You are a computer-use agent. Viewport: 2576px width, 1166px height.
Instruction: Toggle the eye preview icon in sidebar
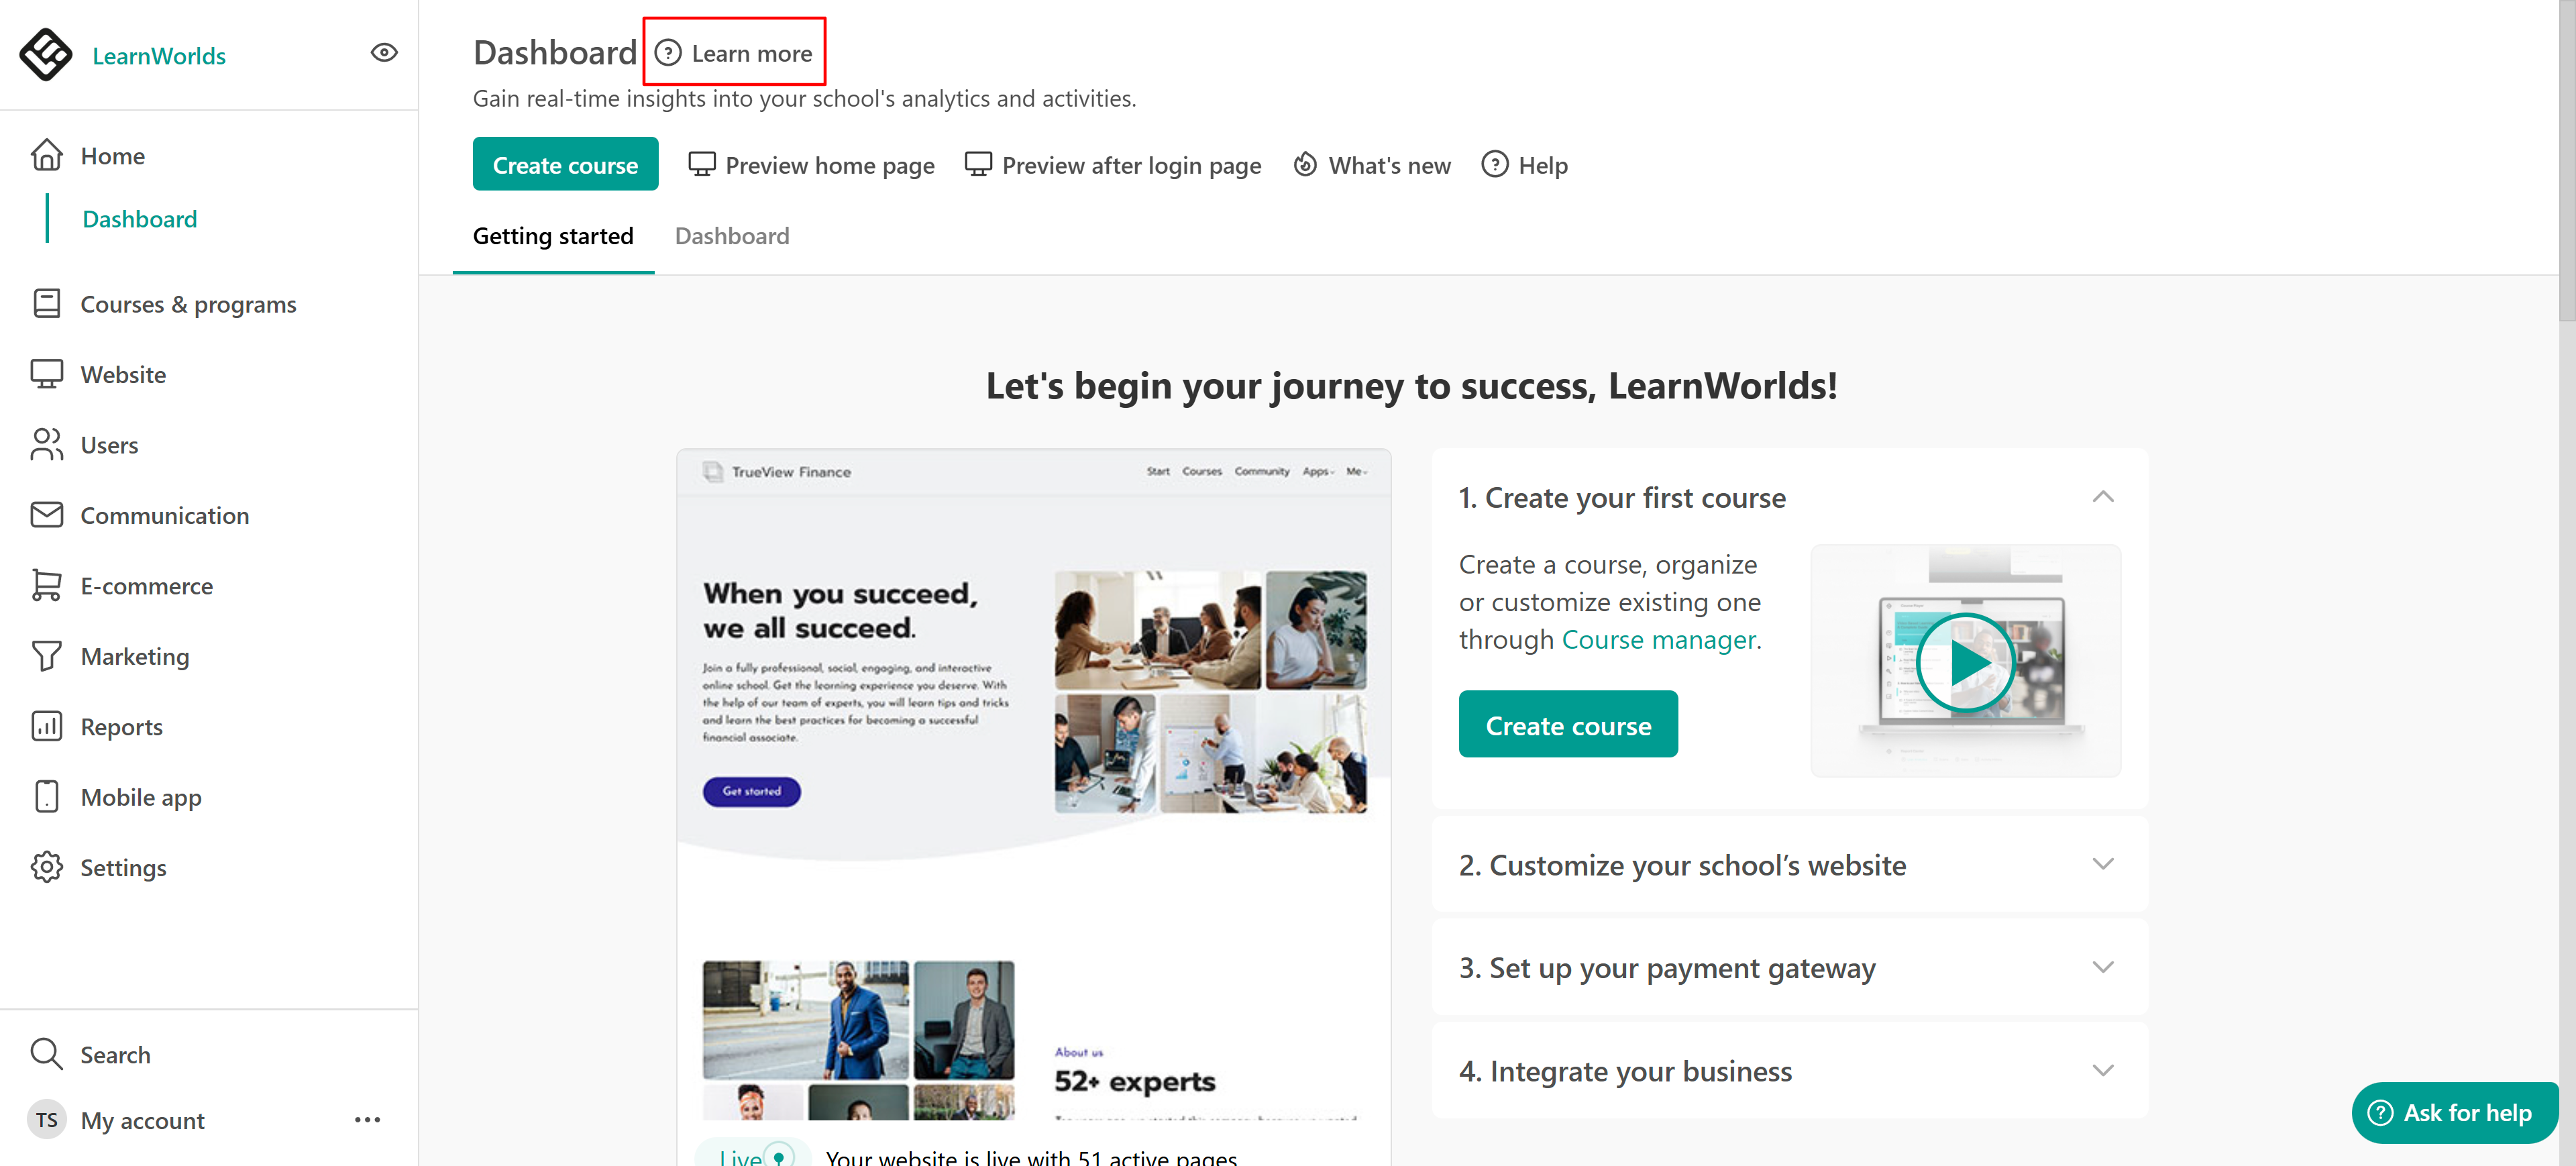point(384,53)
